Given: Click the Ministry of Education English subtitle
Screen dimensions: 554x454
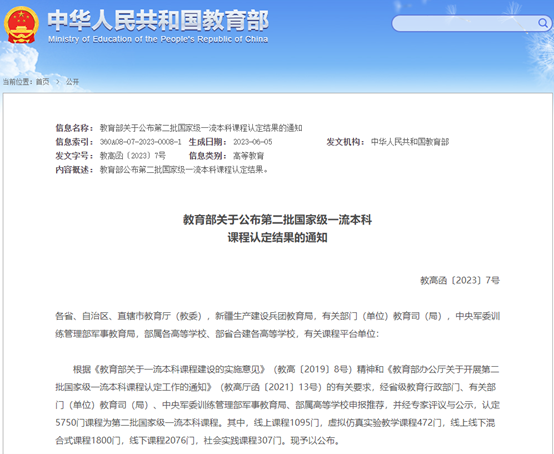Looking at the screenshot, I should [158, 39].
